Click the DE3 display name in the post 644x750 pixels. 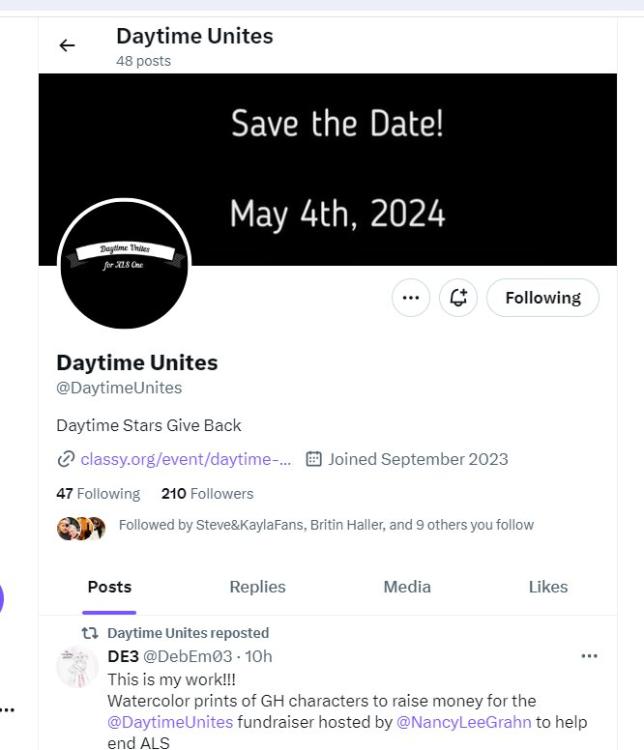123,656
